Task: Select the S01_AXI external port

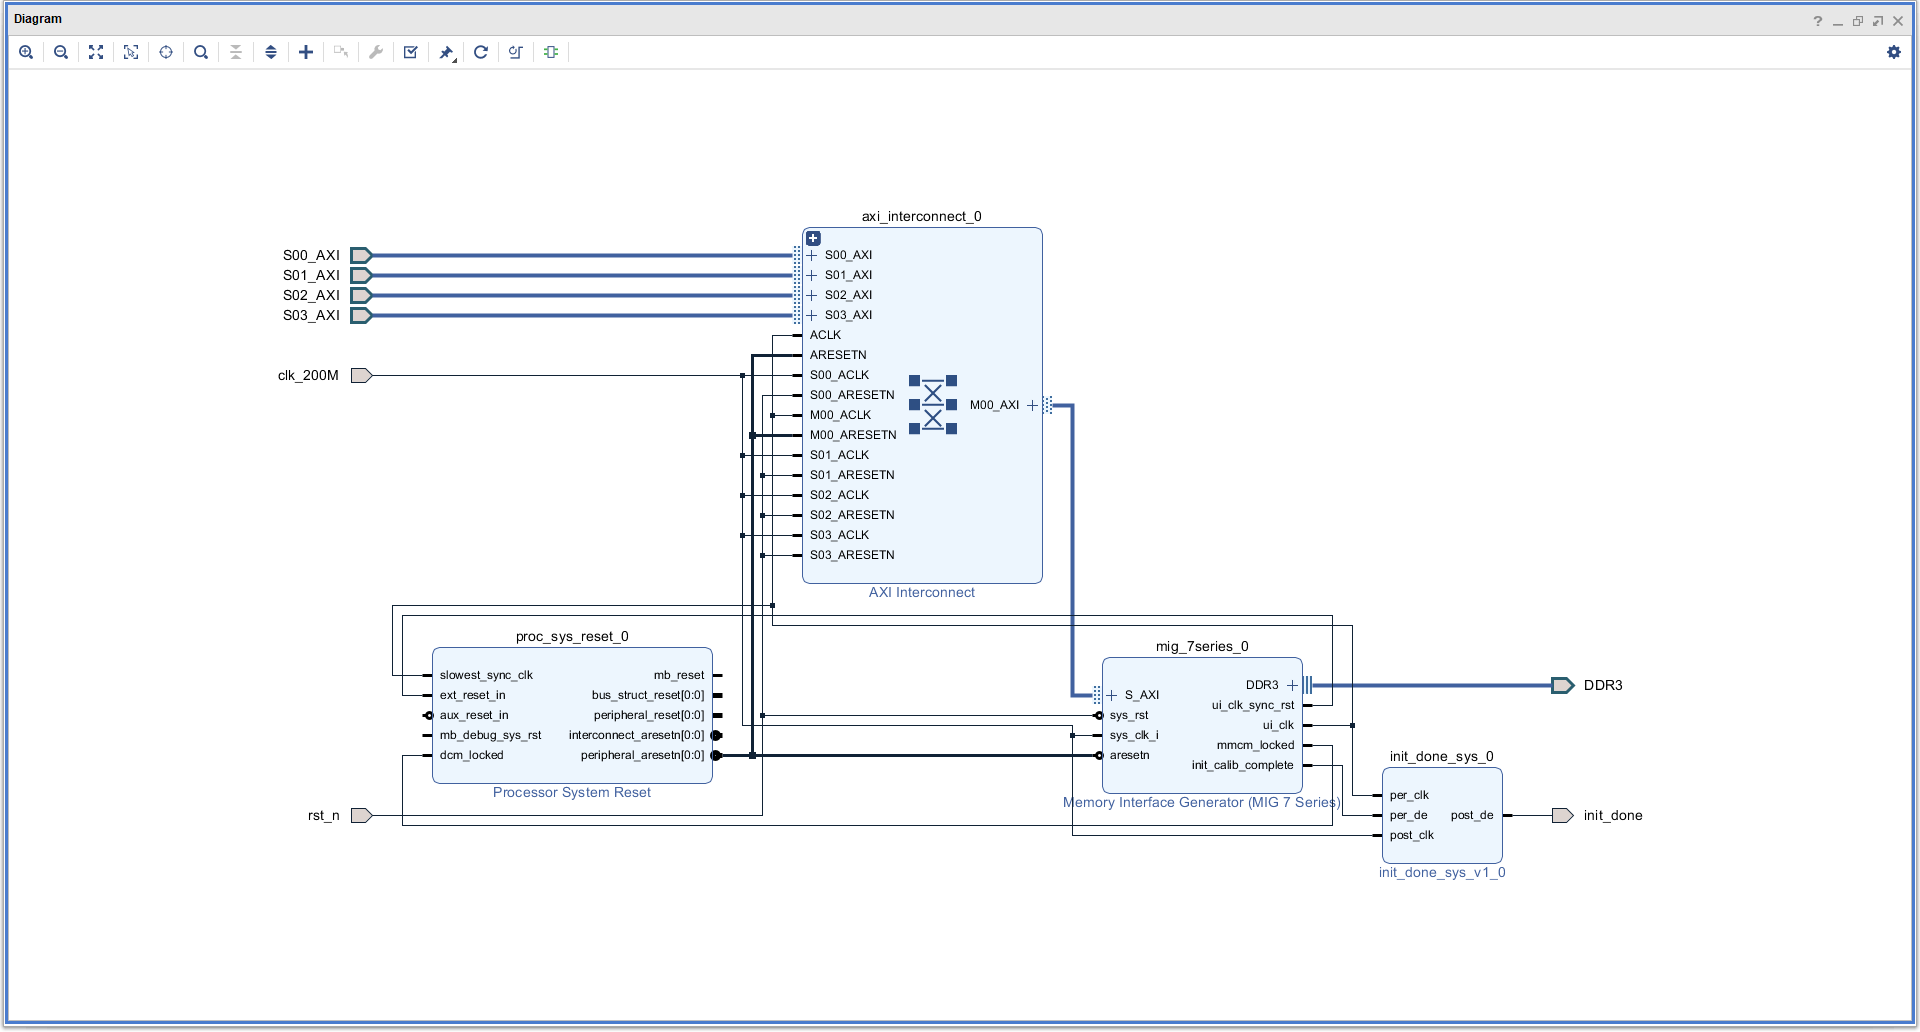Action: (x=361, y=275)
